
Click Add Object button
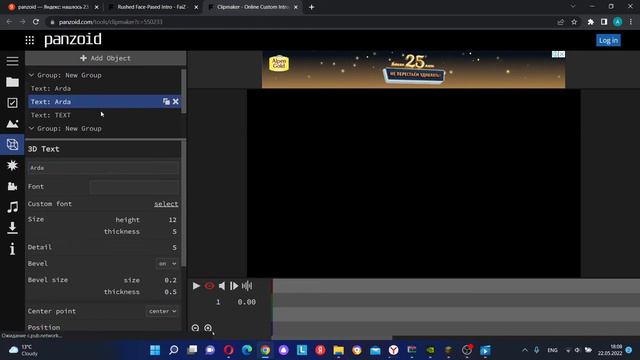[105, 58]
